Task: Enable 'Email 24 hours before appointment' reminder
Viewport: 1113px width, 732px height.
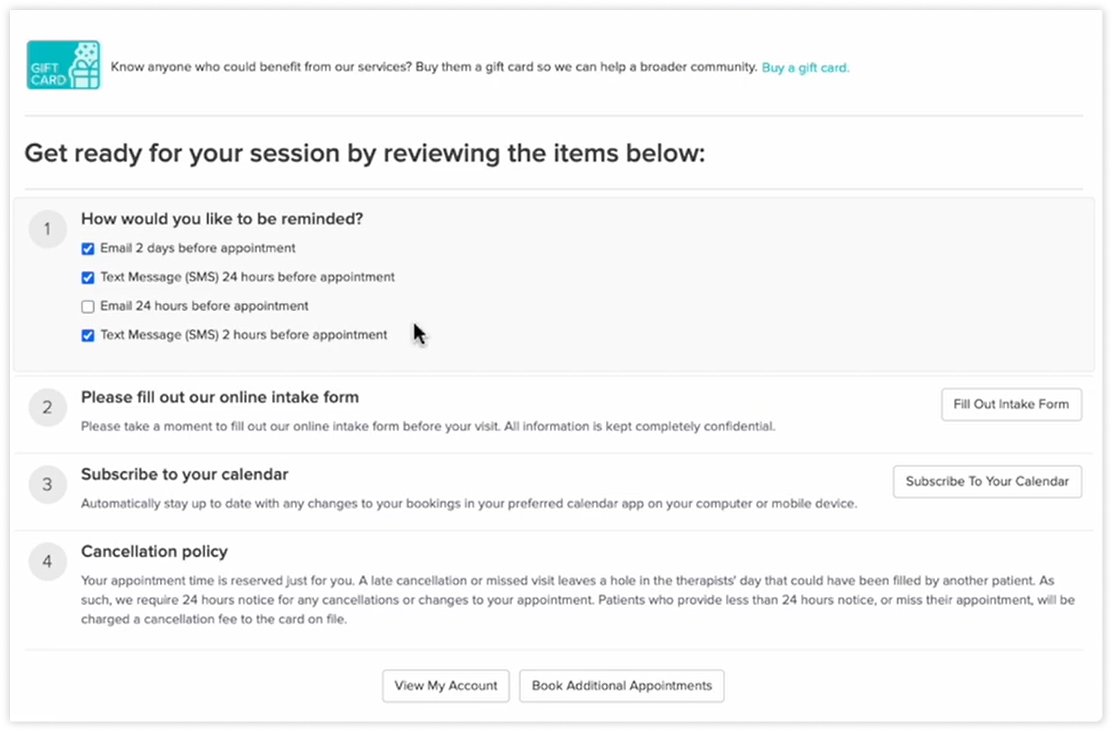Action: (x=88, y=306)
